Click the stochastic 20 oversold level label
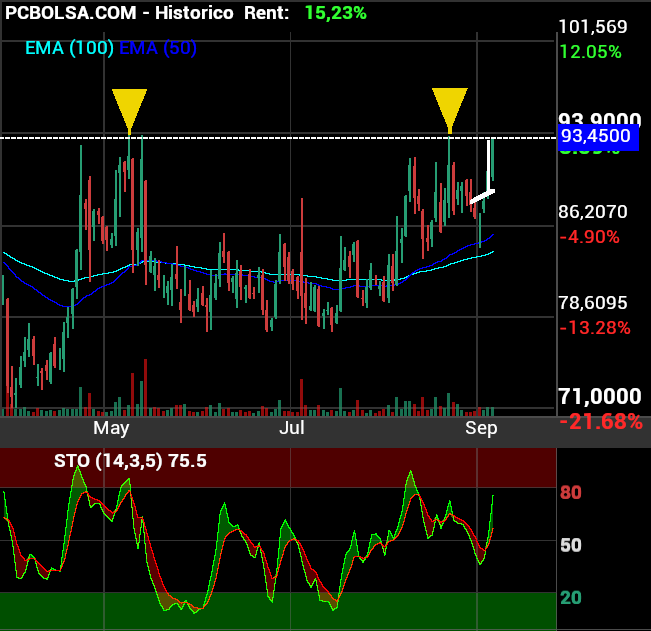 tap(571, 598)
